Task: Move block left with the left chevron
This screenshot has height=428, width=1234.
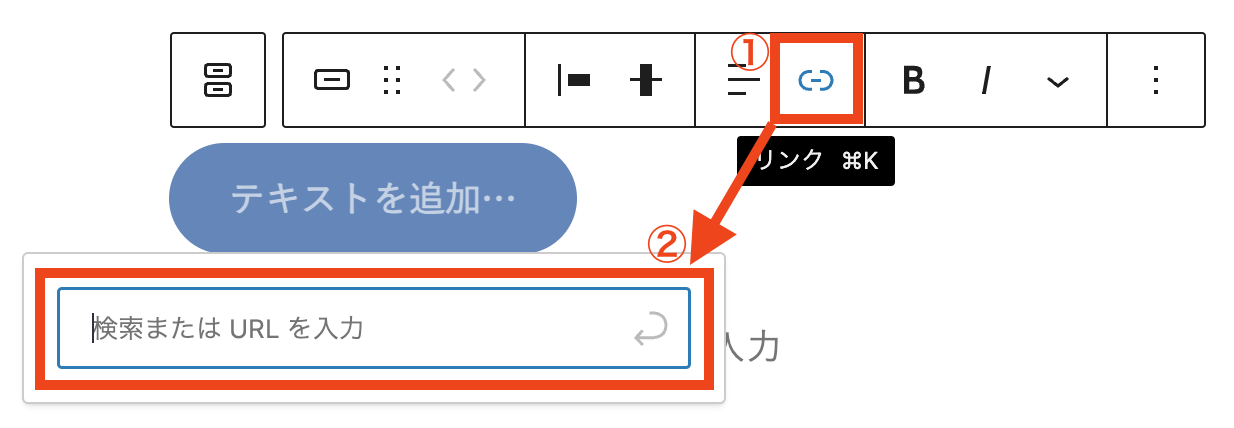Action: pyautogui.click(x=449, y=80)
